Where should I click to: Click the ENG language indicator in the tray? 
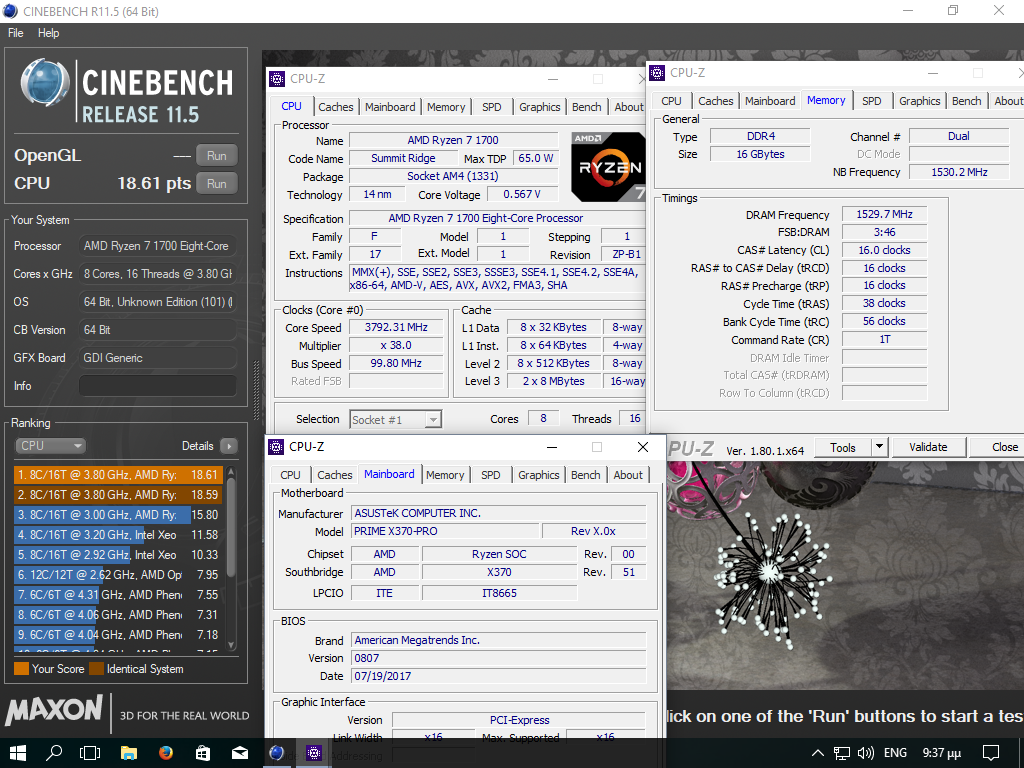(895, 753)
